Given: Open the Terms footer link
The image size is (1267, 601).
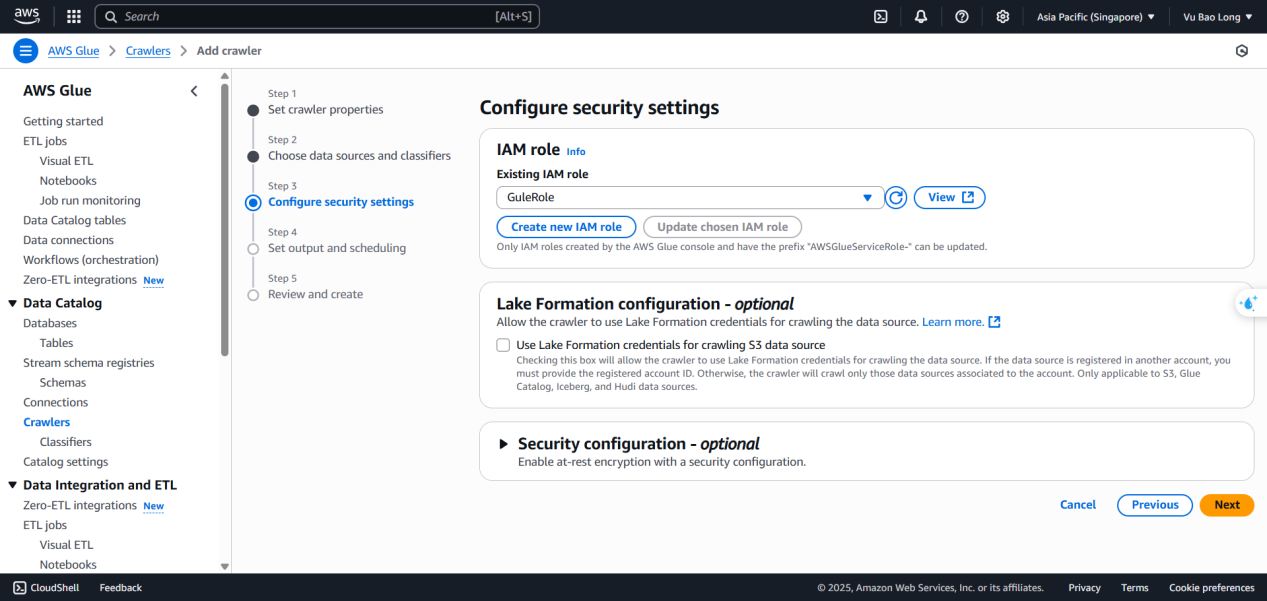Looking at the screenshot, I should [x=1135, y=588].
